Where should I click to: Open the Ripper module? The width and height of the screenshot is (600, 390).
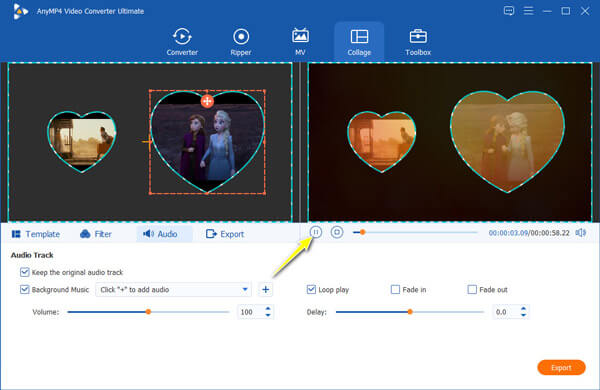(x=241, y=42)
